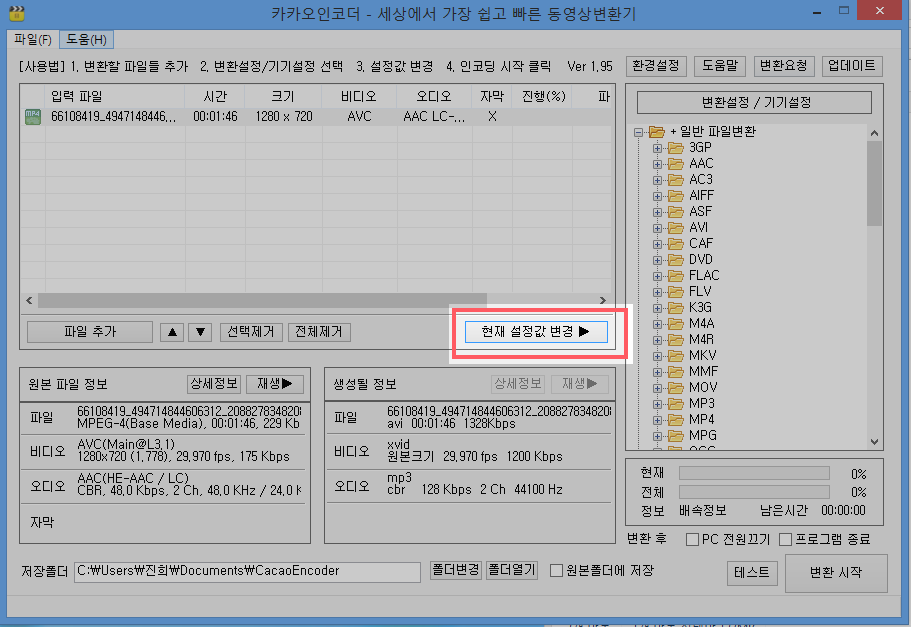Screen dimensions: 911x627
Task: Click the DVD folder icon
Action: 675,260
